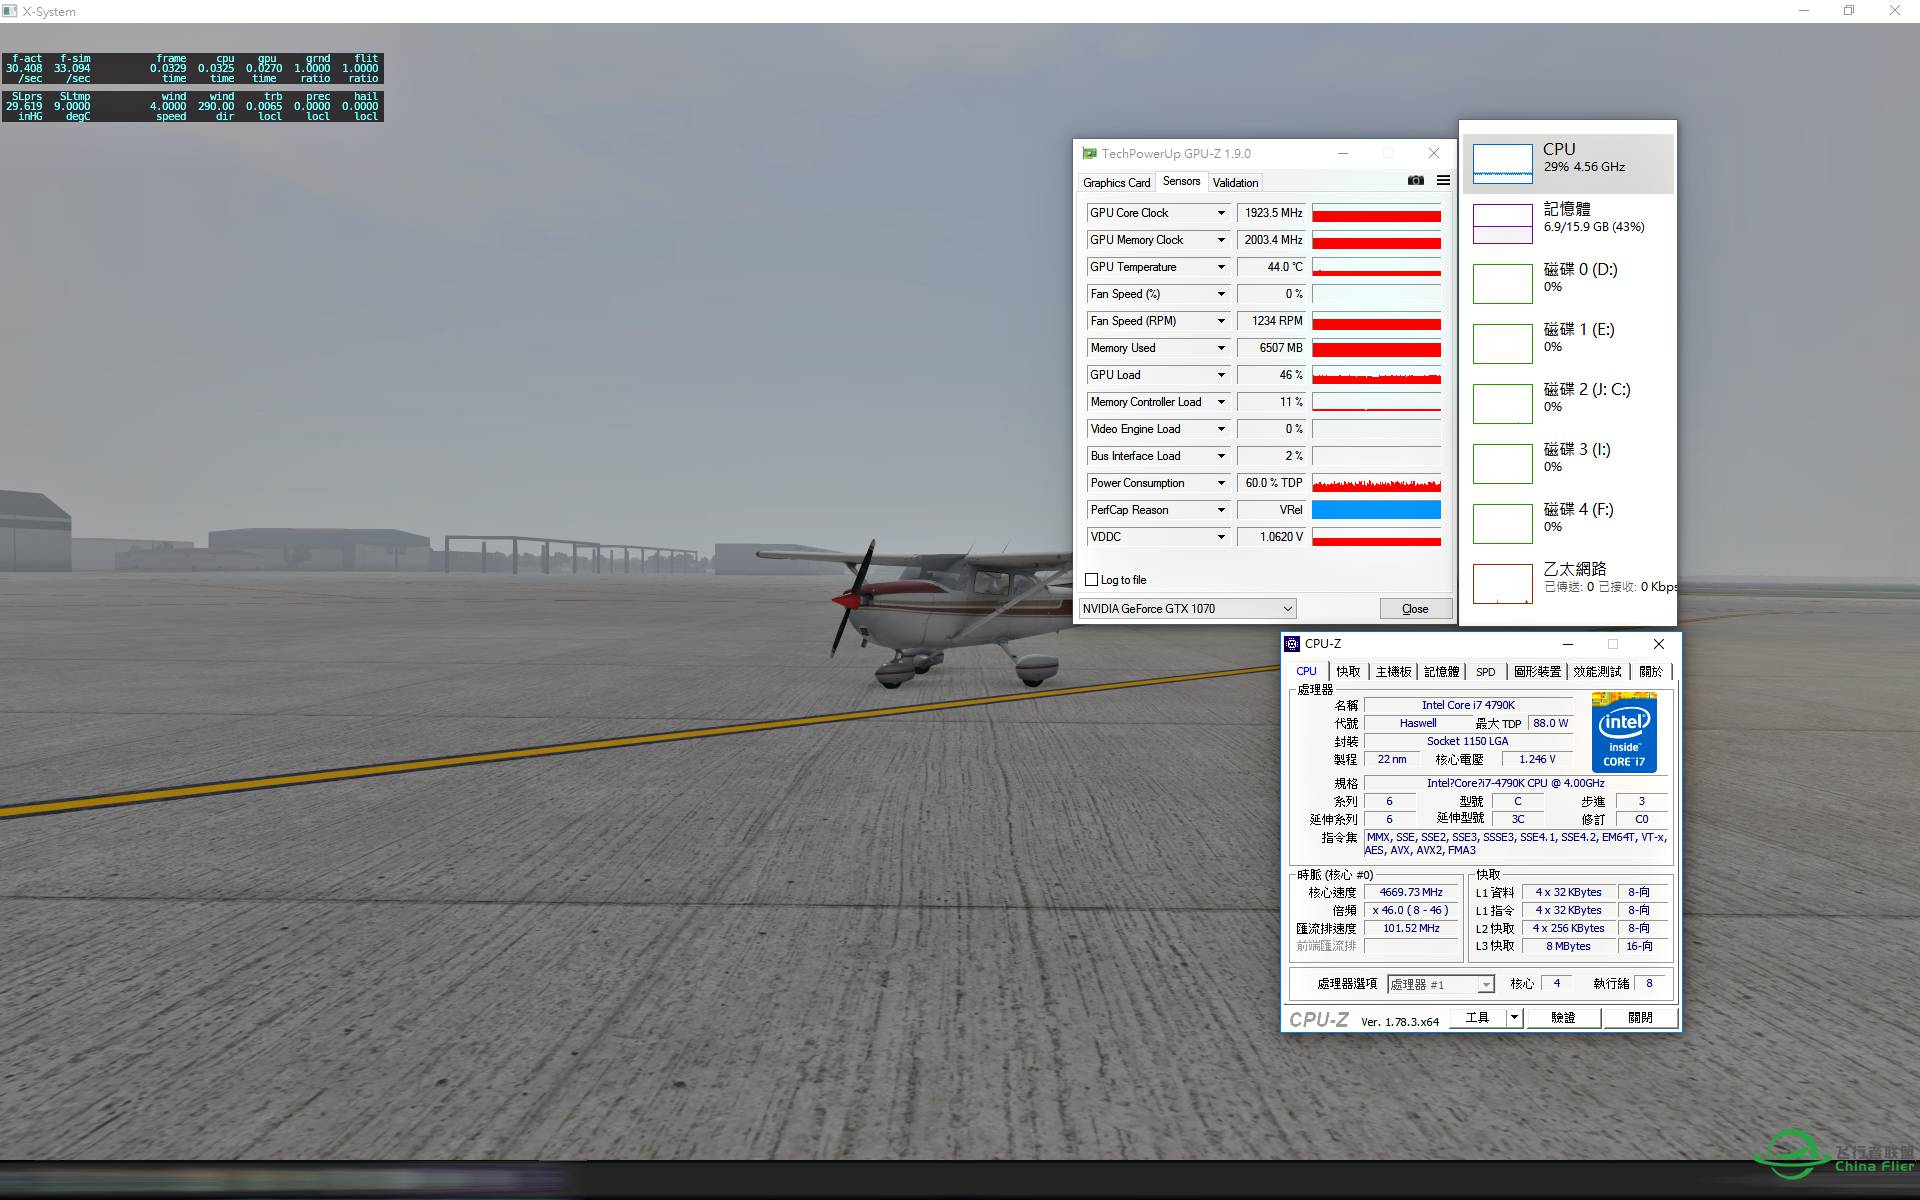Click the 4669.73 MHz core speed field
1920x1200 pixels.
1411,893
